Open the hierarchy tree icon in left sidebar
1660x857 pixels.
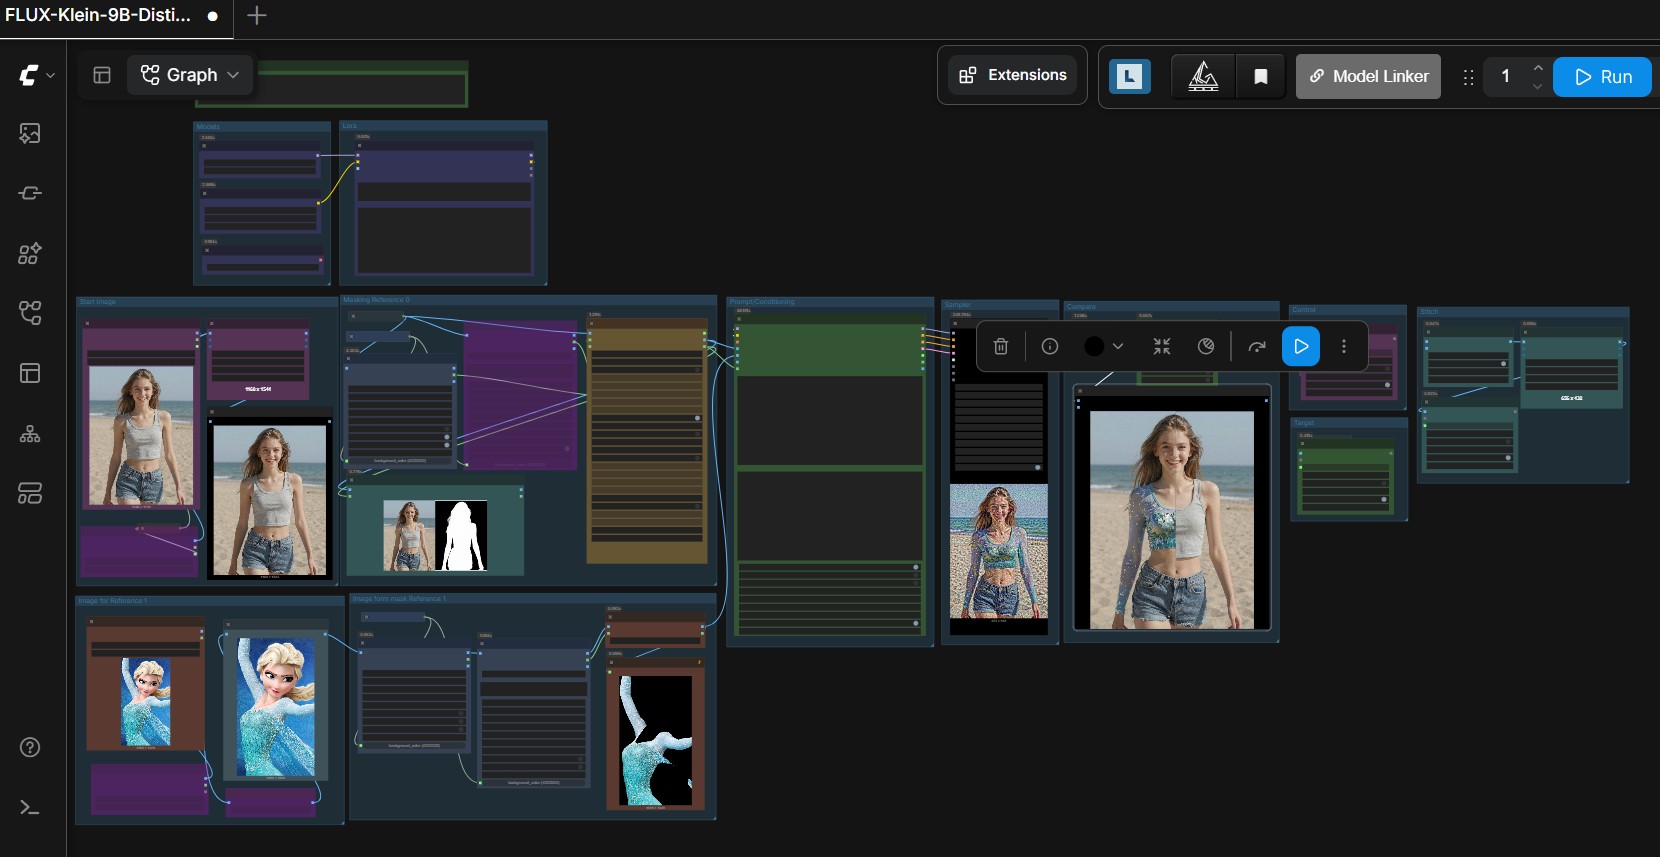(x=30, y=433)
